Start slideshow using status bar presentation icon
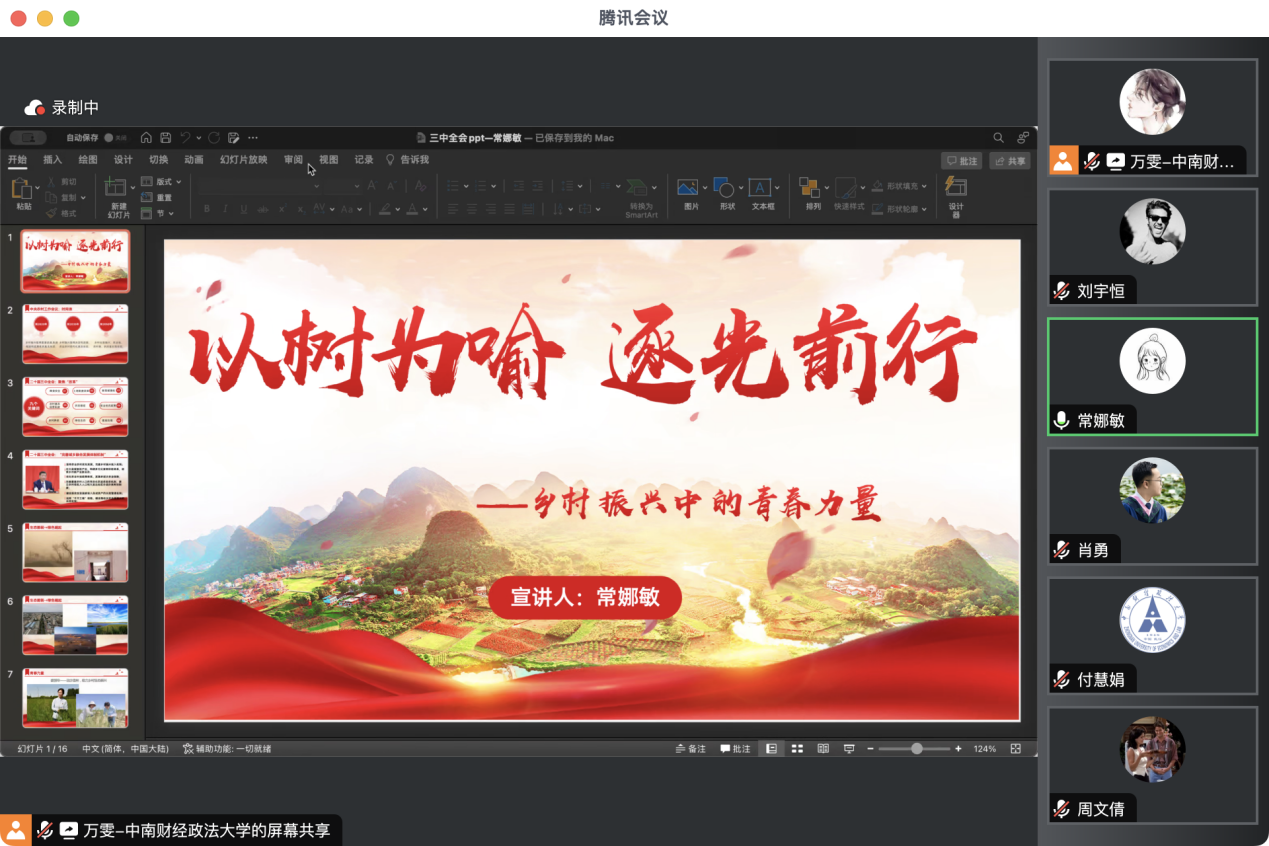This screenshot has width=1269, height=846. (x=849, y=748)
